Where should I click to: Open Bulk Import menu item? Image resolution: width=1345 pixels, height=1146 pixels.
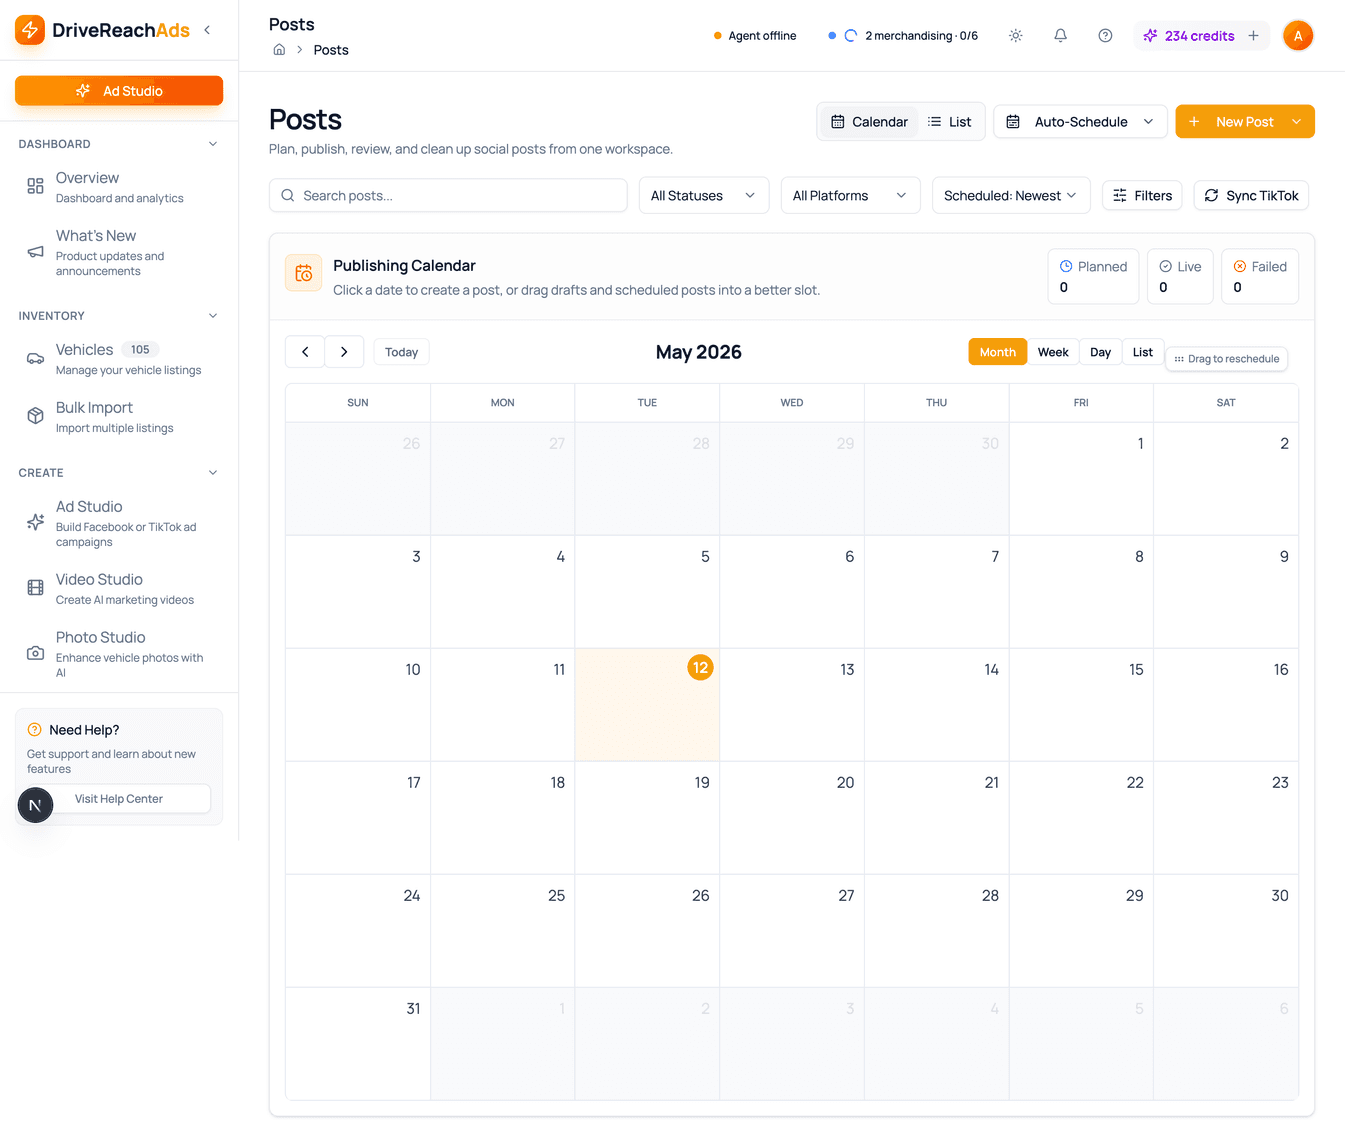pyautogui.click(x=119, y=416)
